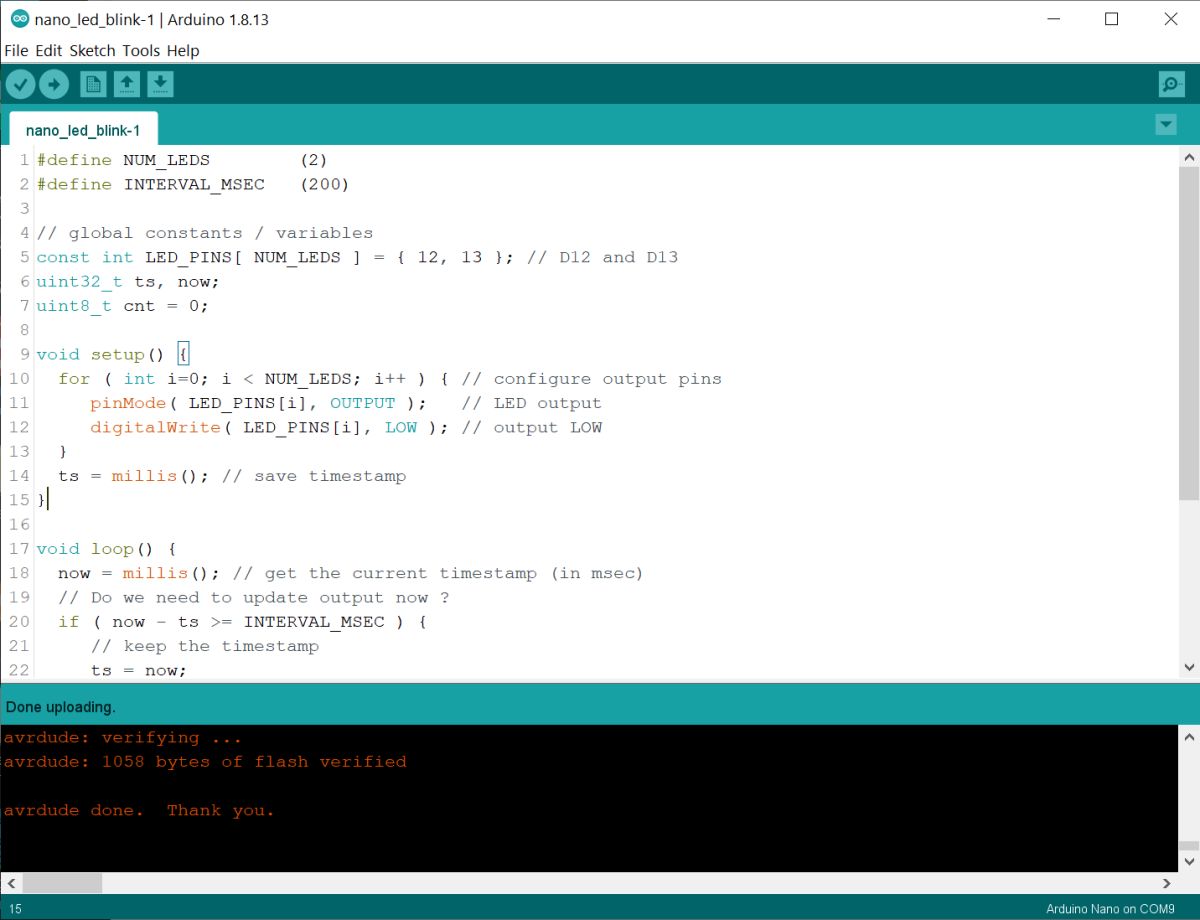
Task: Click 'if ( now - ts >= INTERVAL_MSEC )' line
Action: (243, 622)
